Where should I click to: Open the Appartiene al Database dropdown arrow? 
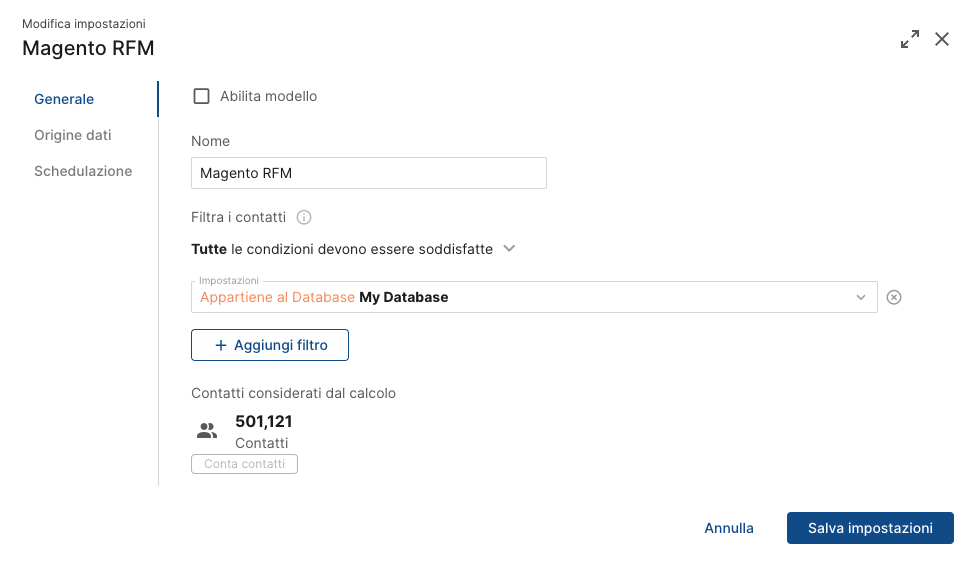tap(860, 297)
